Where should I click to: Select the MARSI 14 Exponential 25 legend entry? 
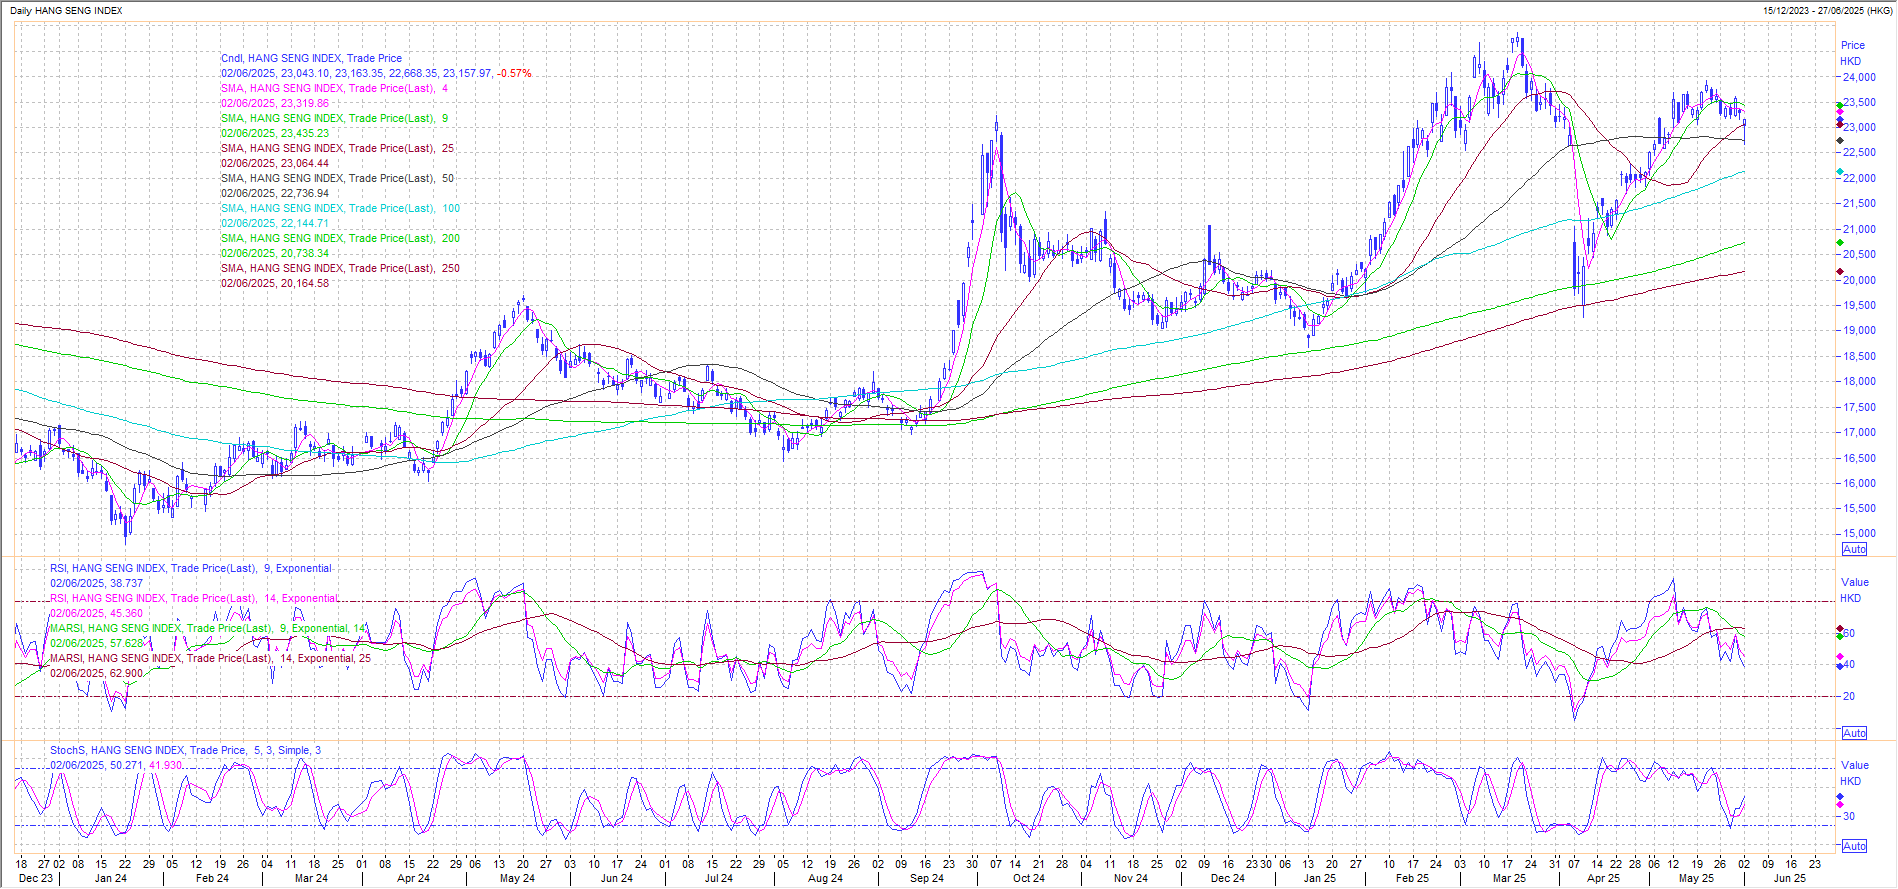coord(210,658)
